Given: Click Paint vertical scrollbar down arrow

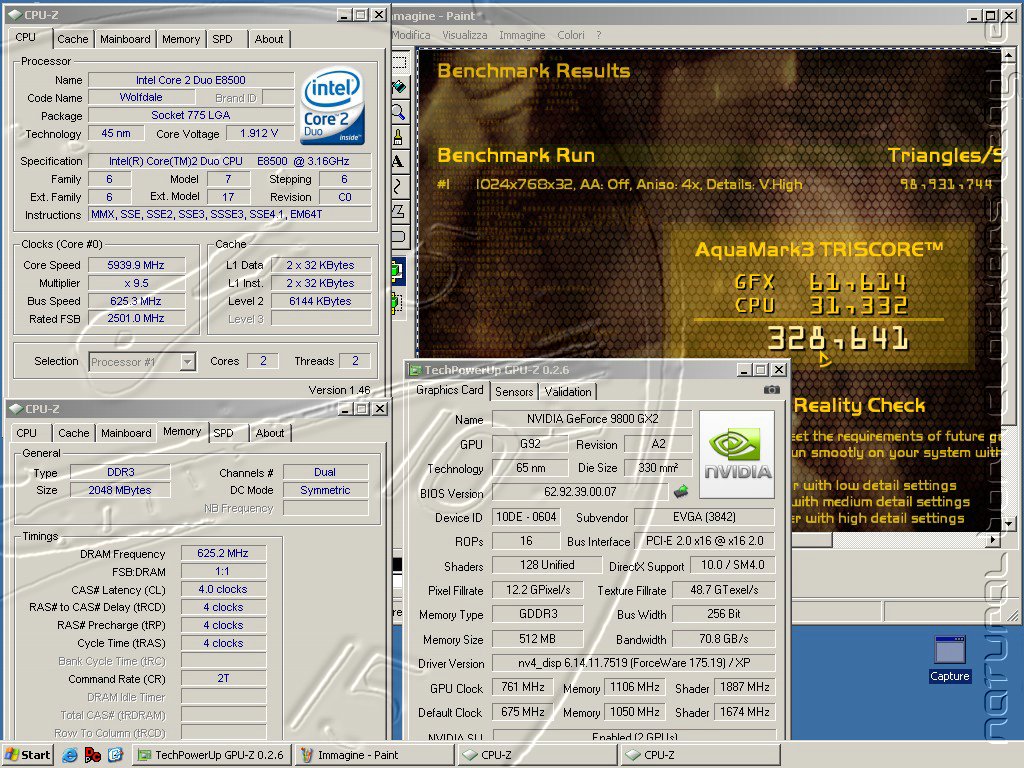Looking at the screenshot, I should 1008,524.
